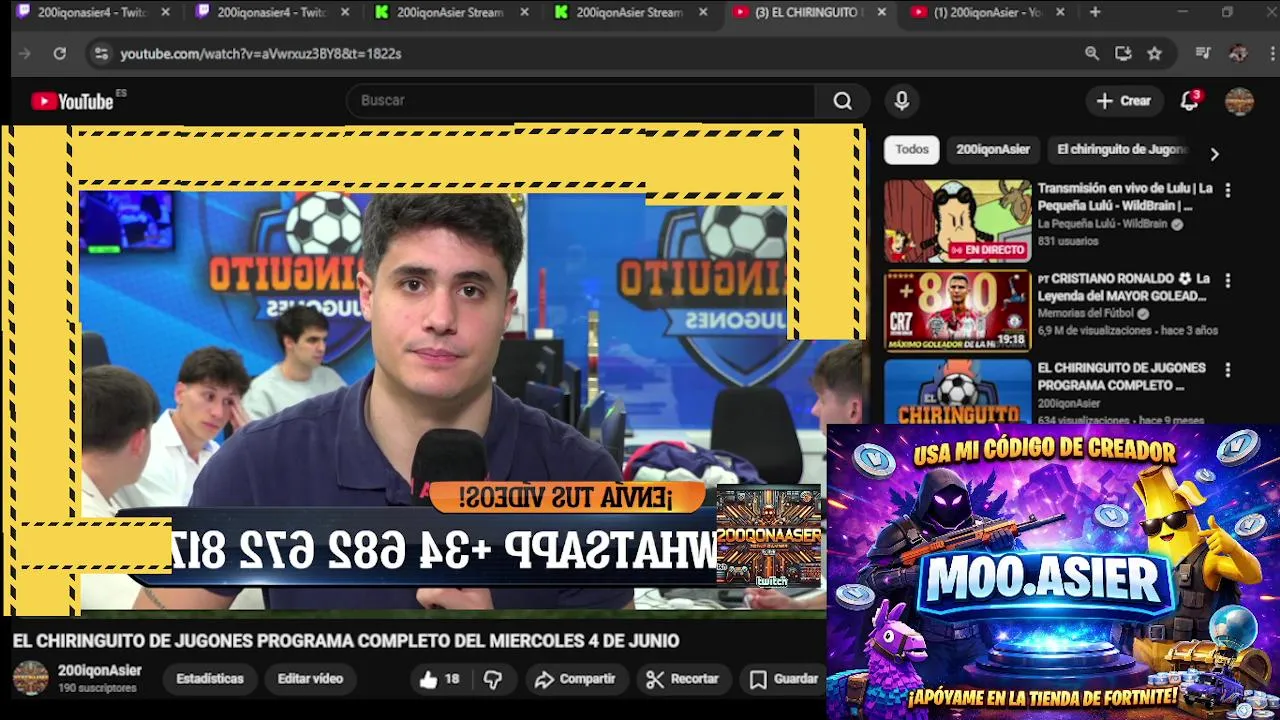
Task: Click the video title 'MIERCOLES 4 DE JUNIO'
Action: (585, 641)
